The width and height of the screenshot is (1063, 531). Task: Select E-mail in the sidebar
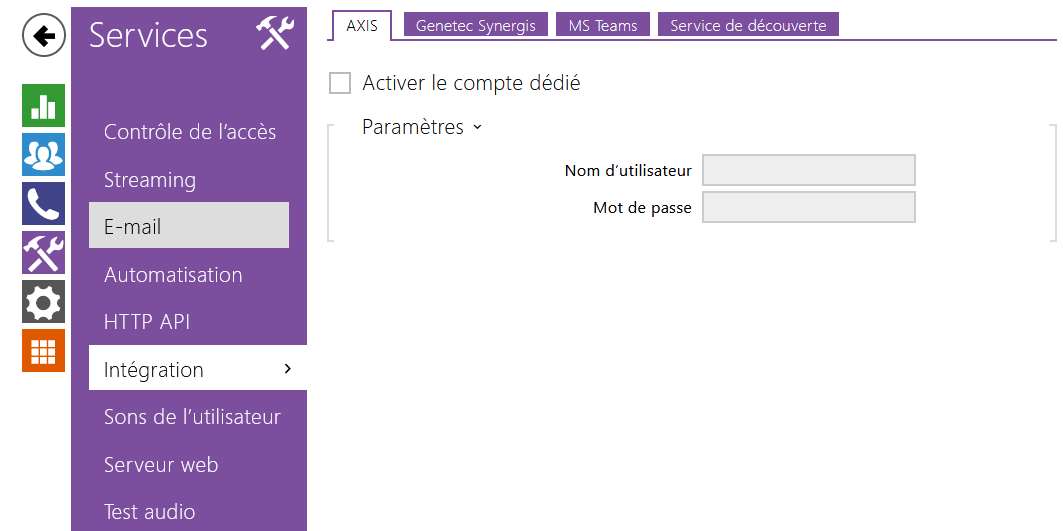133,227
